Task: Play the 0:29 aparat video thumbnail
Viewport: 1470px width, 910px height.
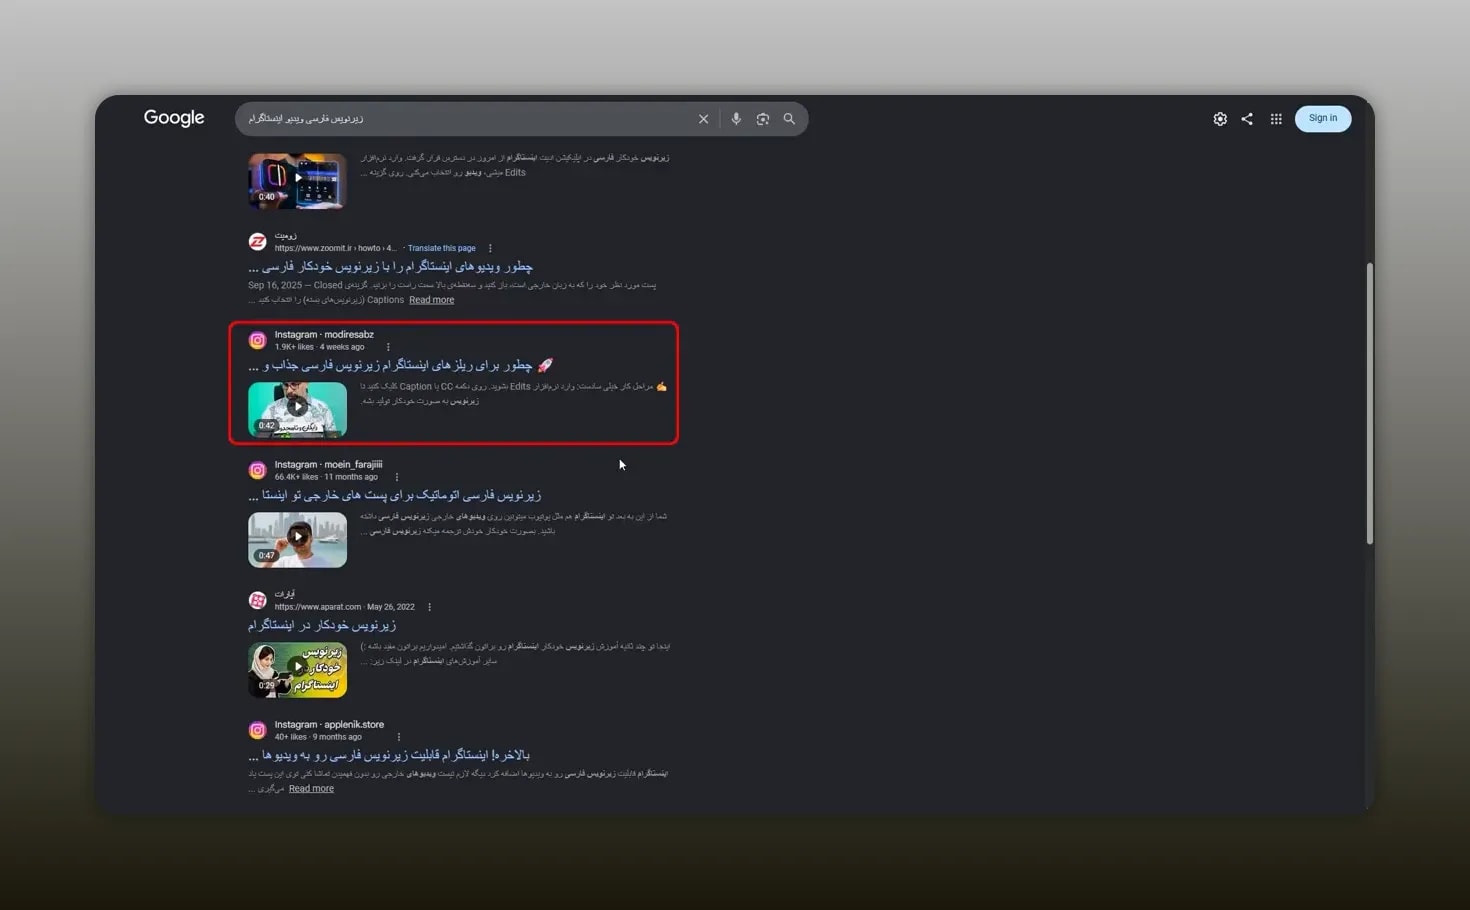Action: pyautogui.click(x=297, y=670)
